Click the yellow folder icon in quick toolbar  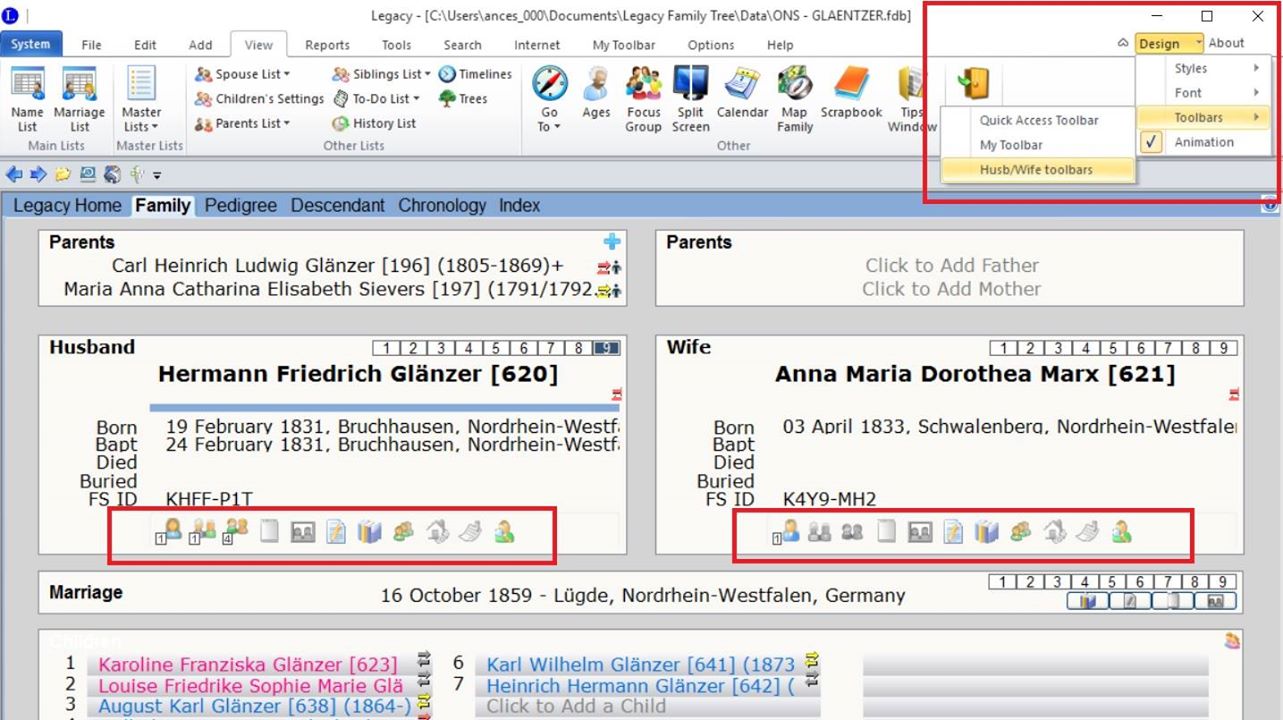point(62,175)
